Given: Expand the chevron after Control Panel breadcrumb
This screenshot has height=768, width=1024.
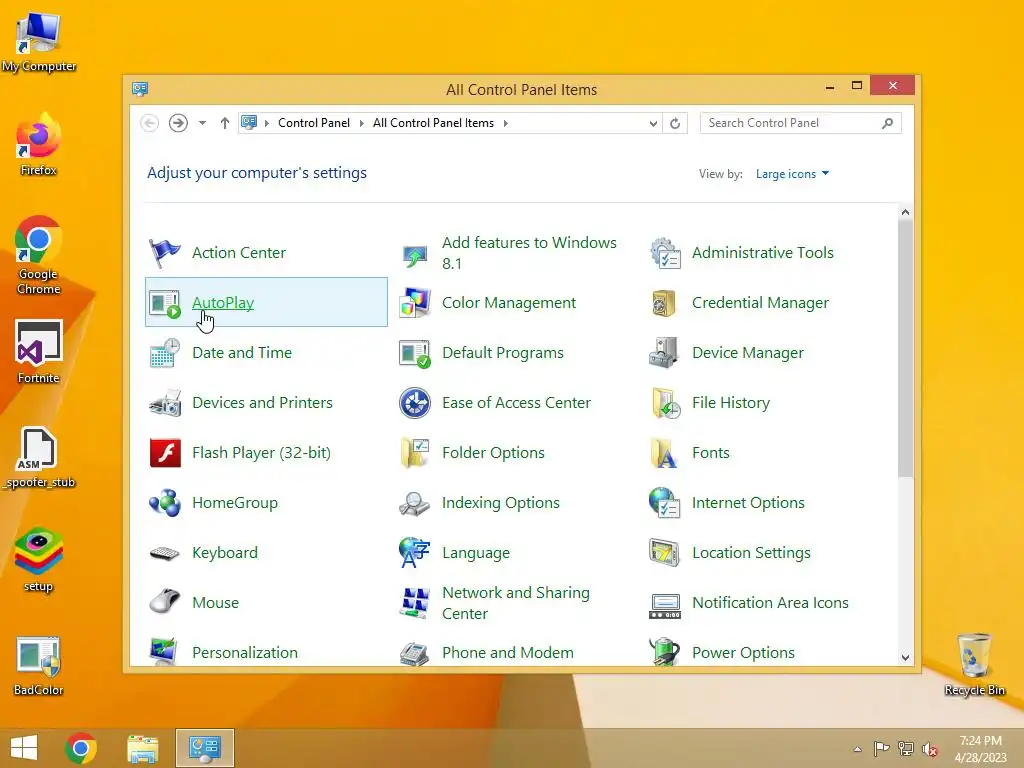Looking at the screenshot, I should tap(361, 123).
